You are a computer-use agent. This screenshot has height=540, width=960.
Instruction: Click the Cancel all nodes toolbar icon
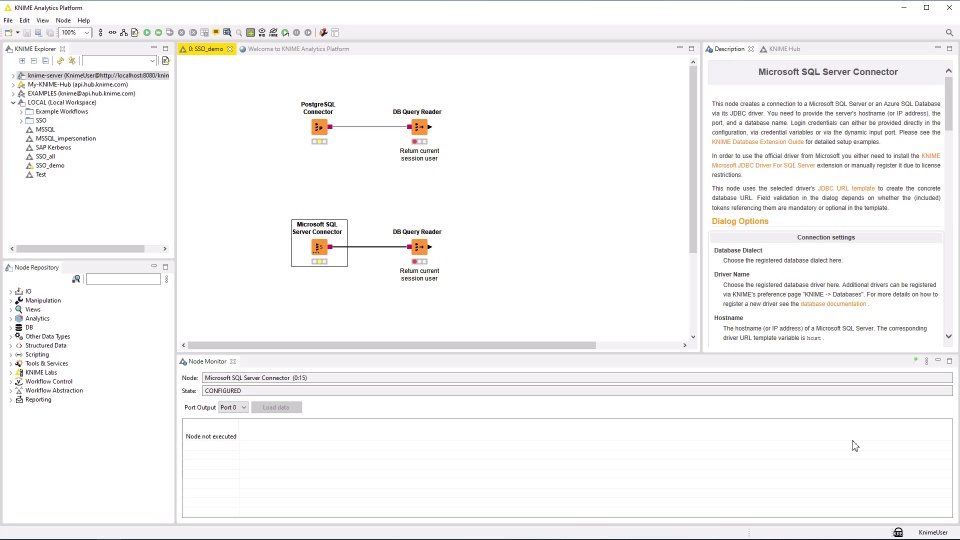click(x=193, y=32)
